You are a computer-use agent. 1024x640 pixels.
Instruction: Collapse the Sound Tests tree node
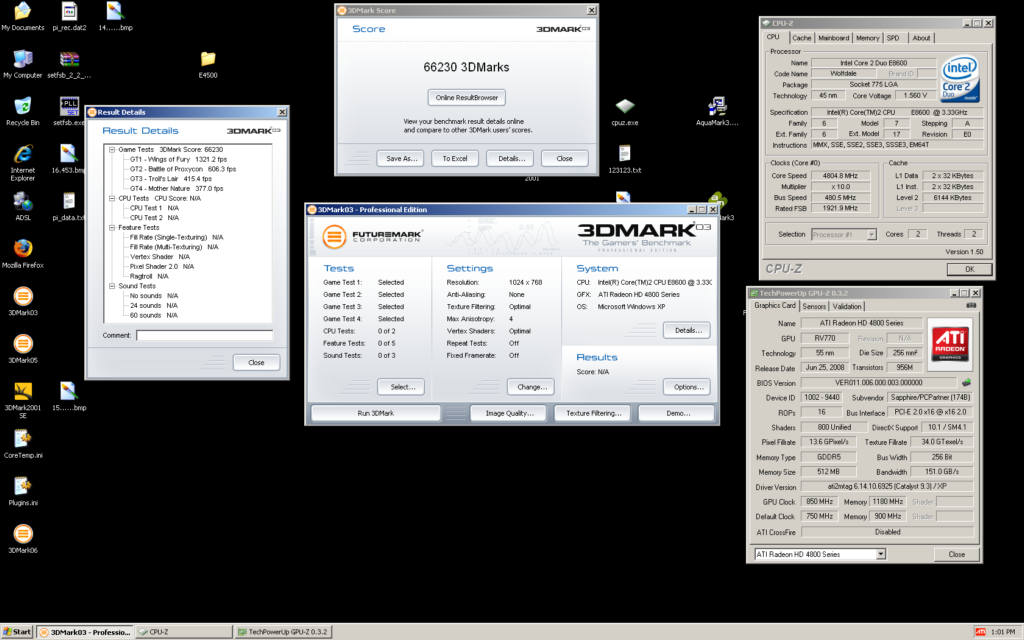pyautogui.click(x=112, y=286)
